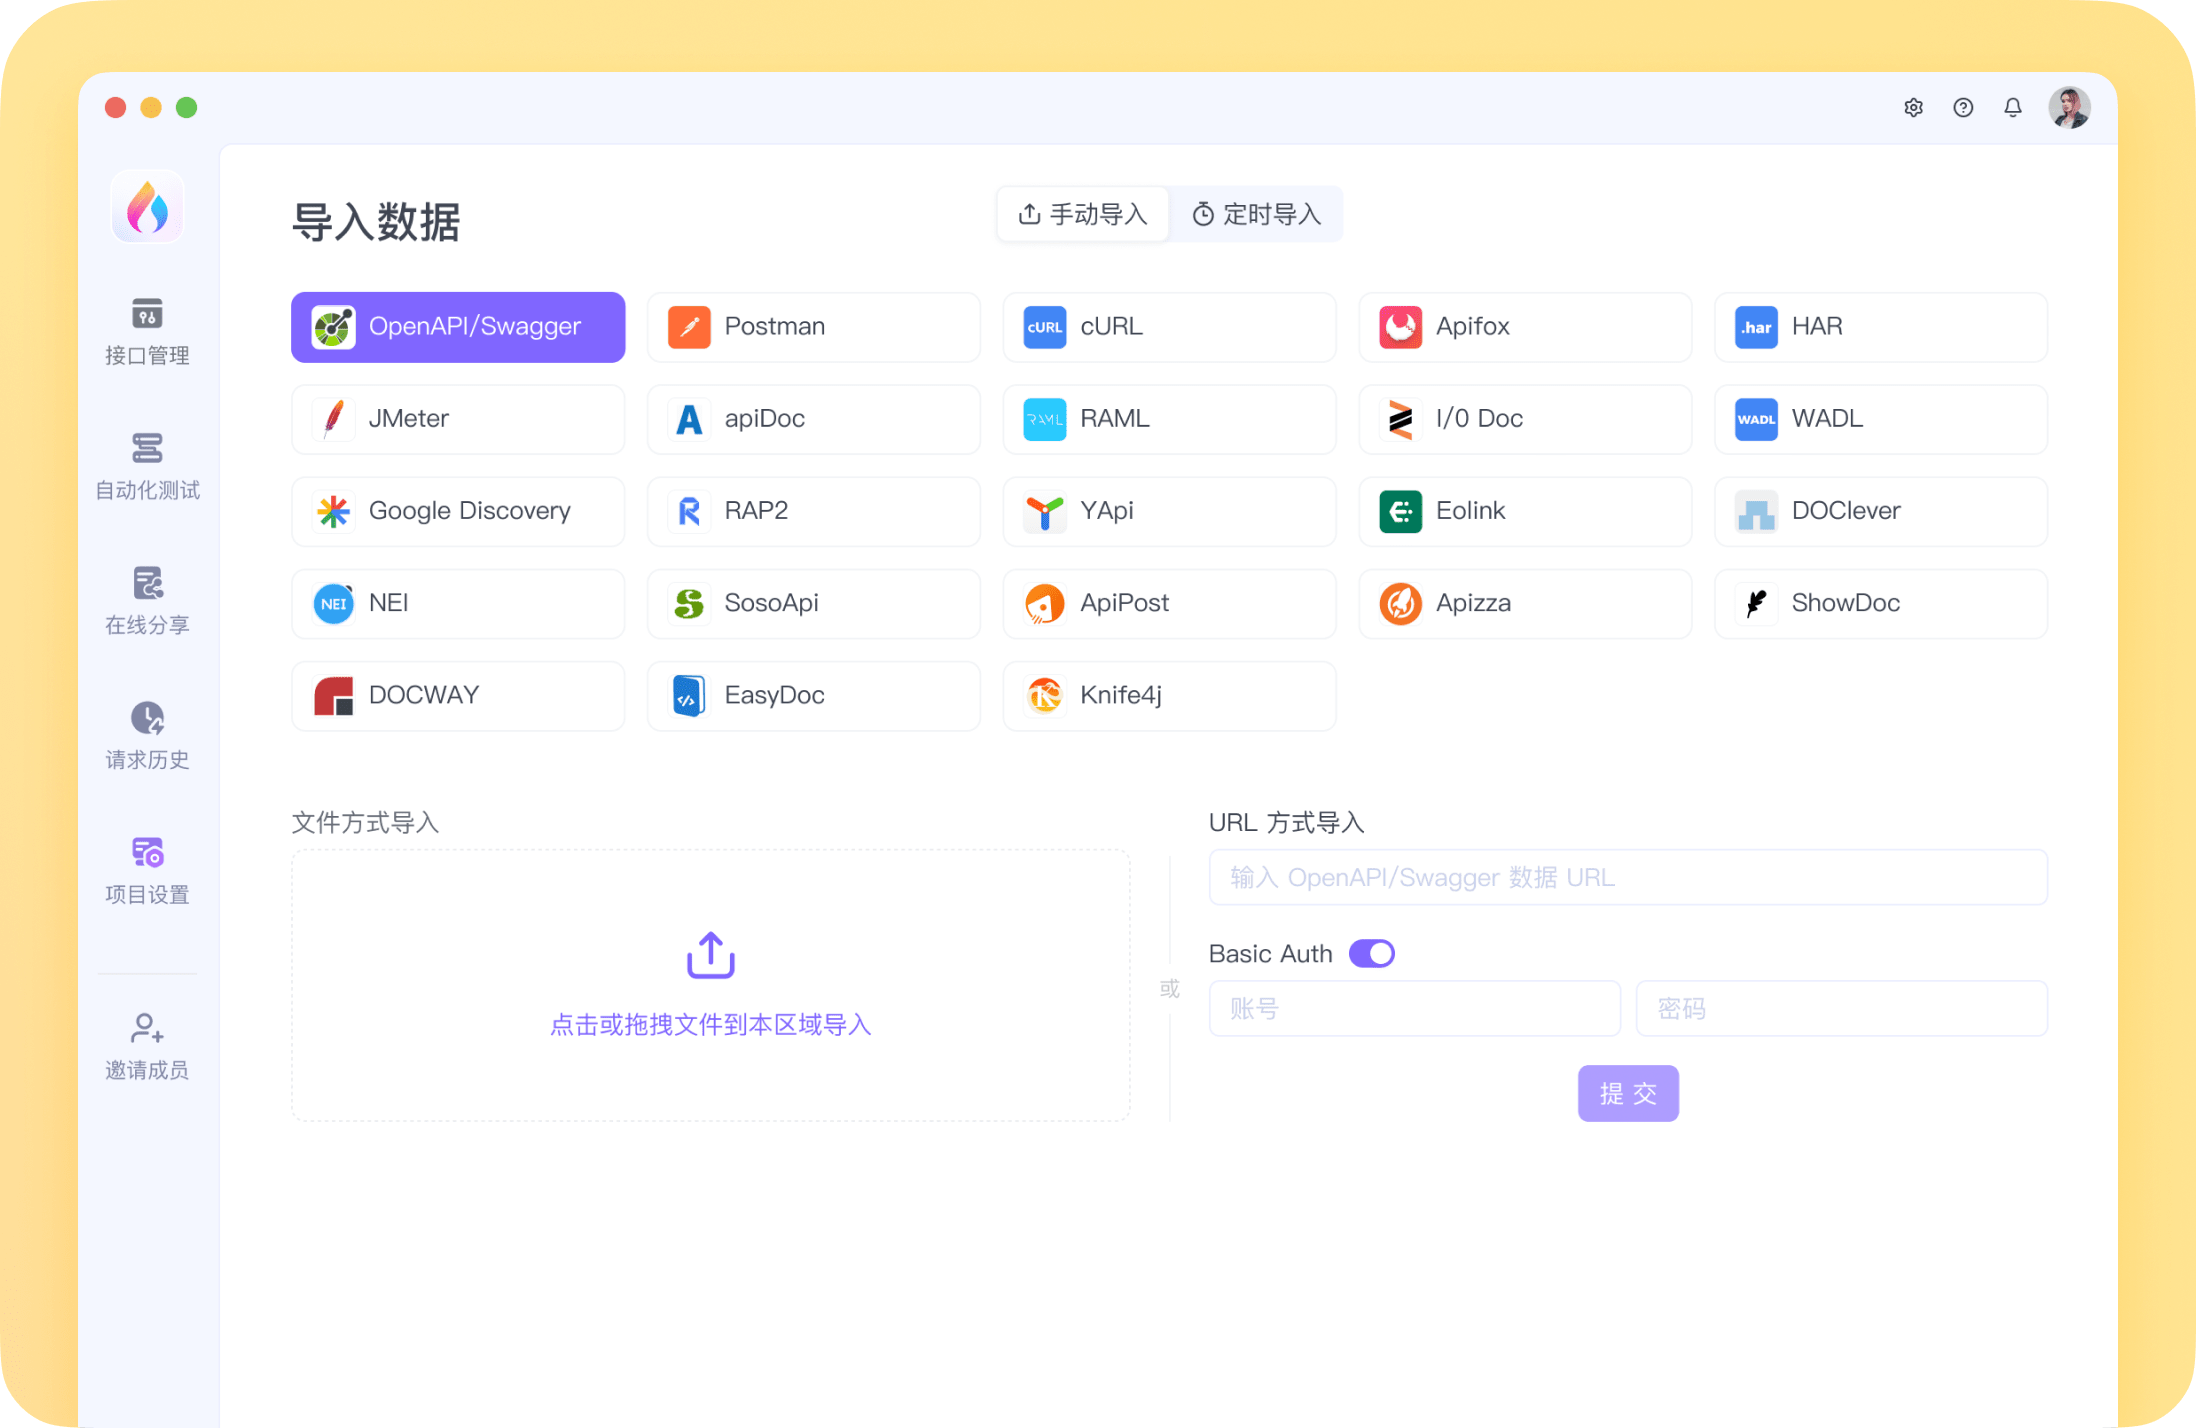Click the 提交 submit button

(1628, 1093)
